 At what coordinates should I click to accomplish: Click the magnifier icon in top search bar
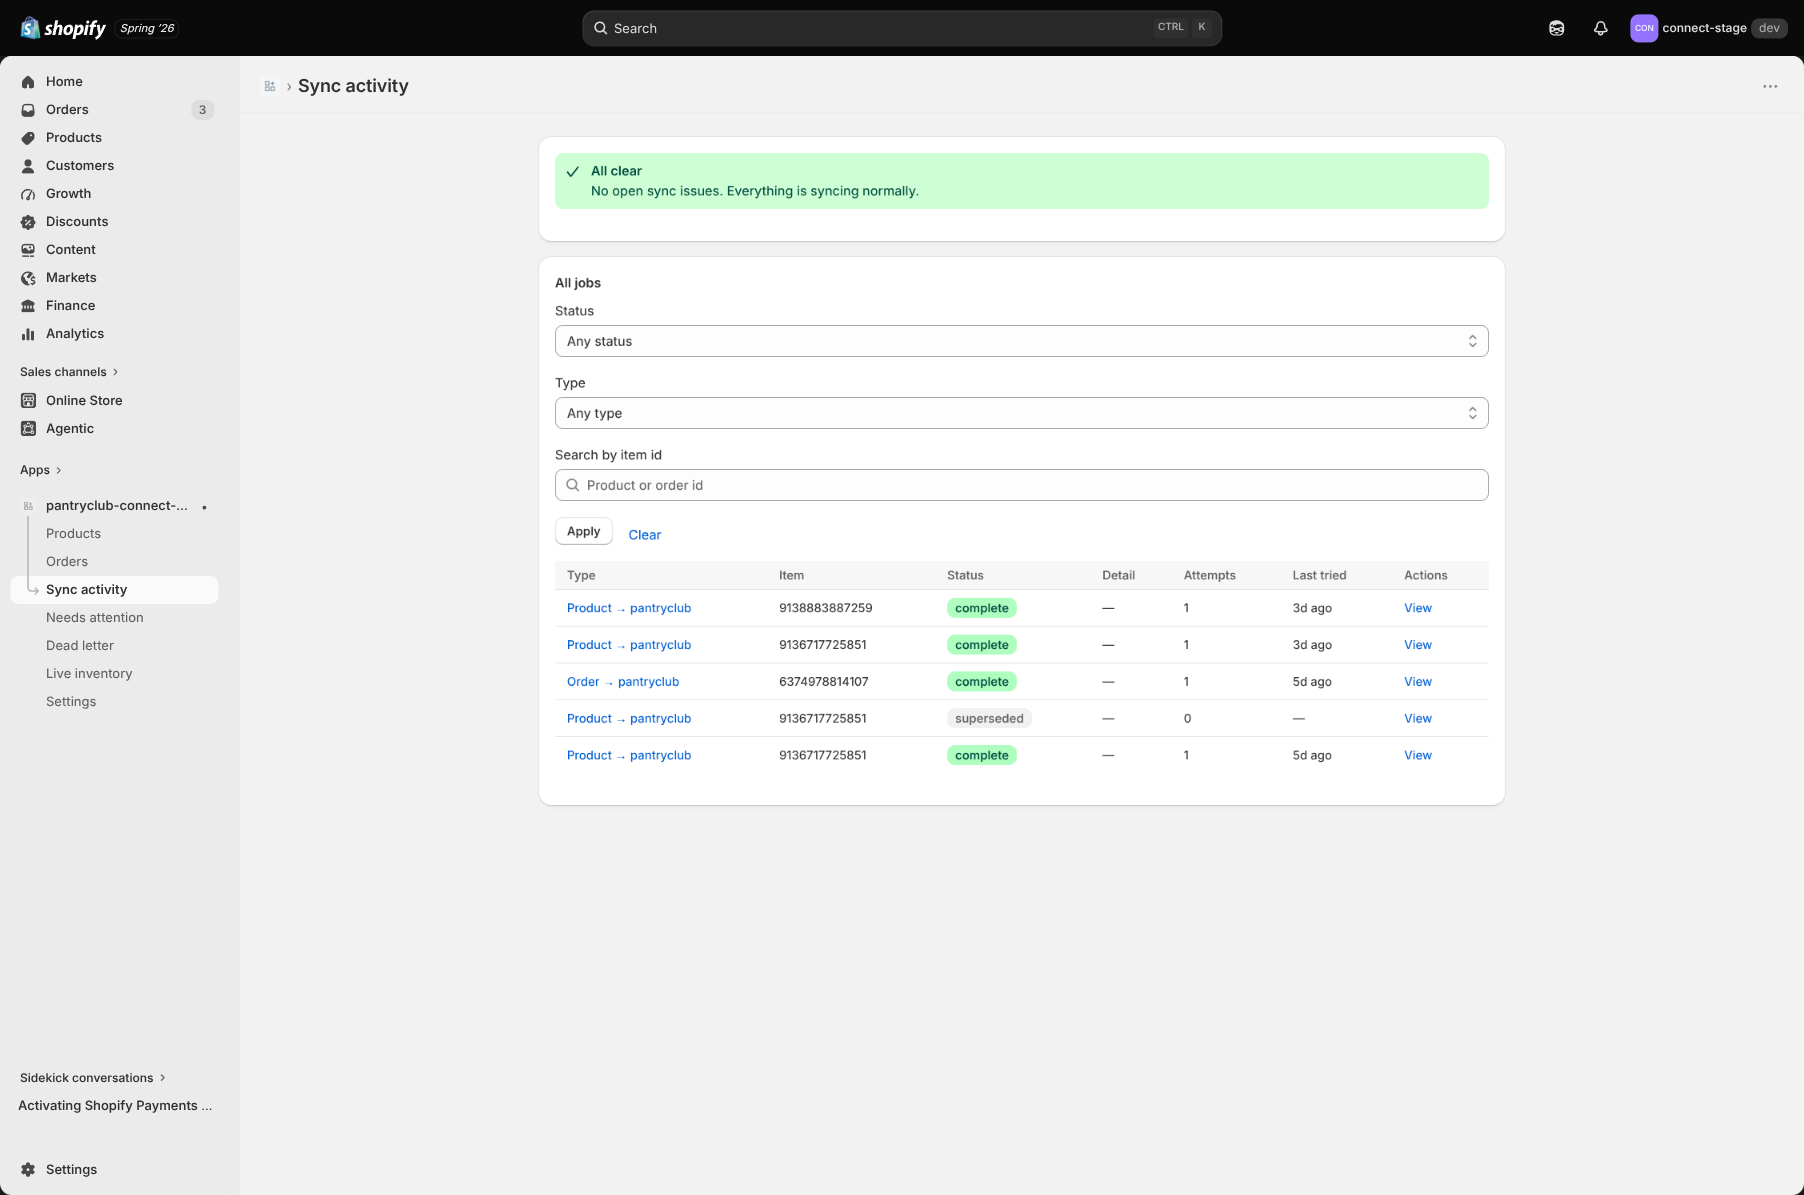tap(601, 28)
